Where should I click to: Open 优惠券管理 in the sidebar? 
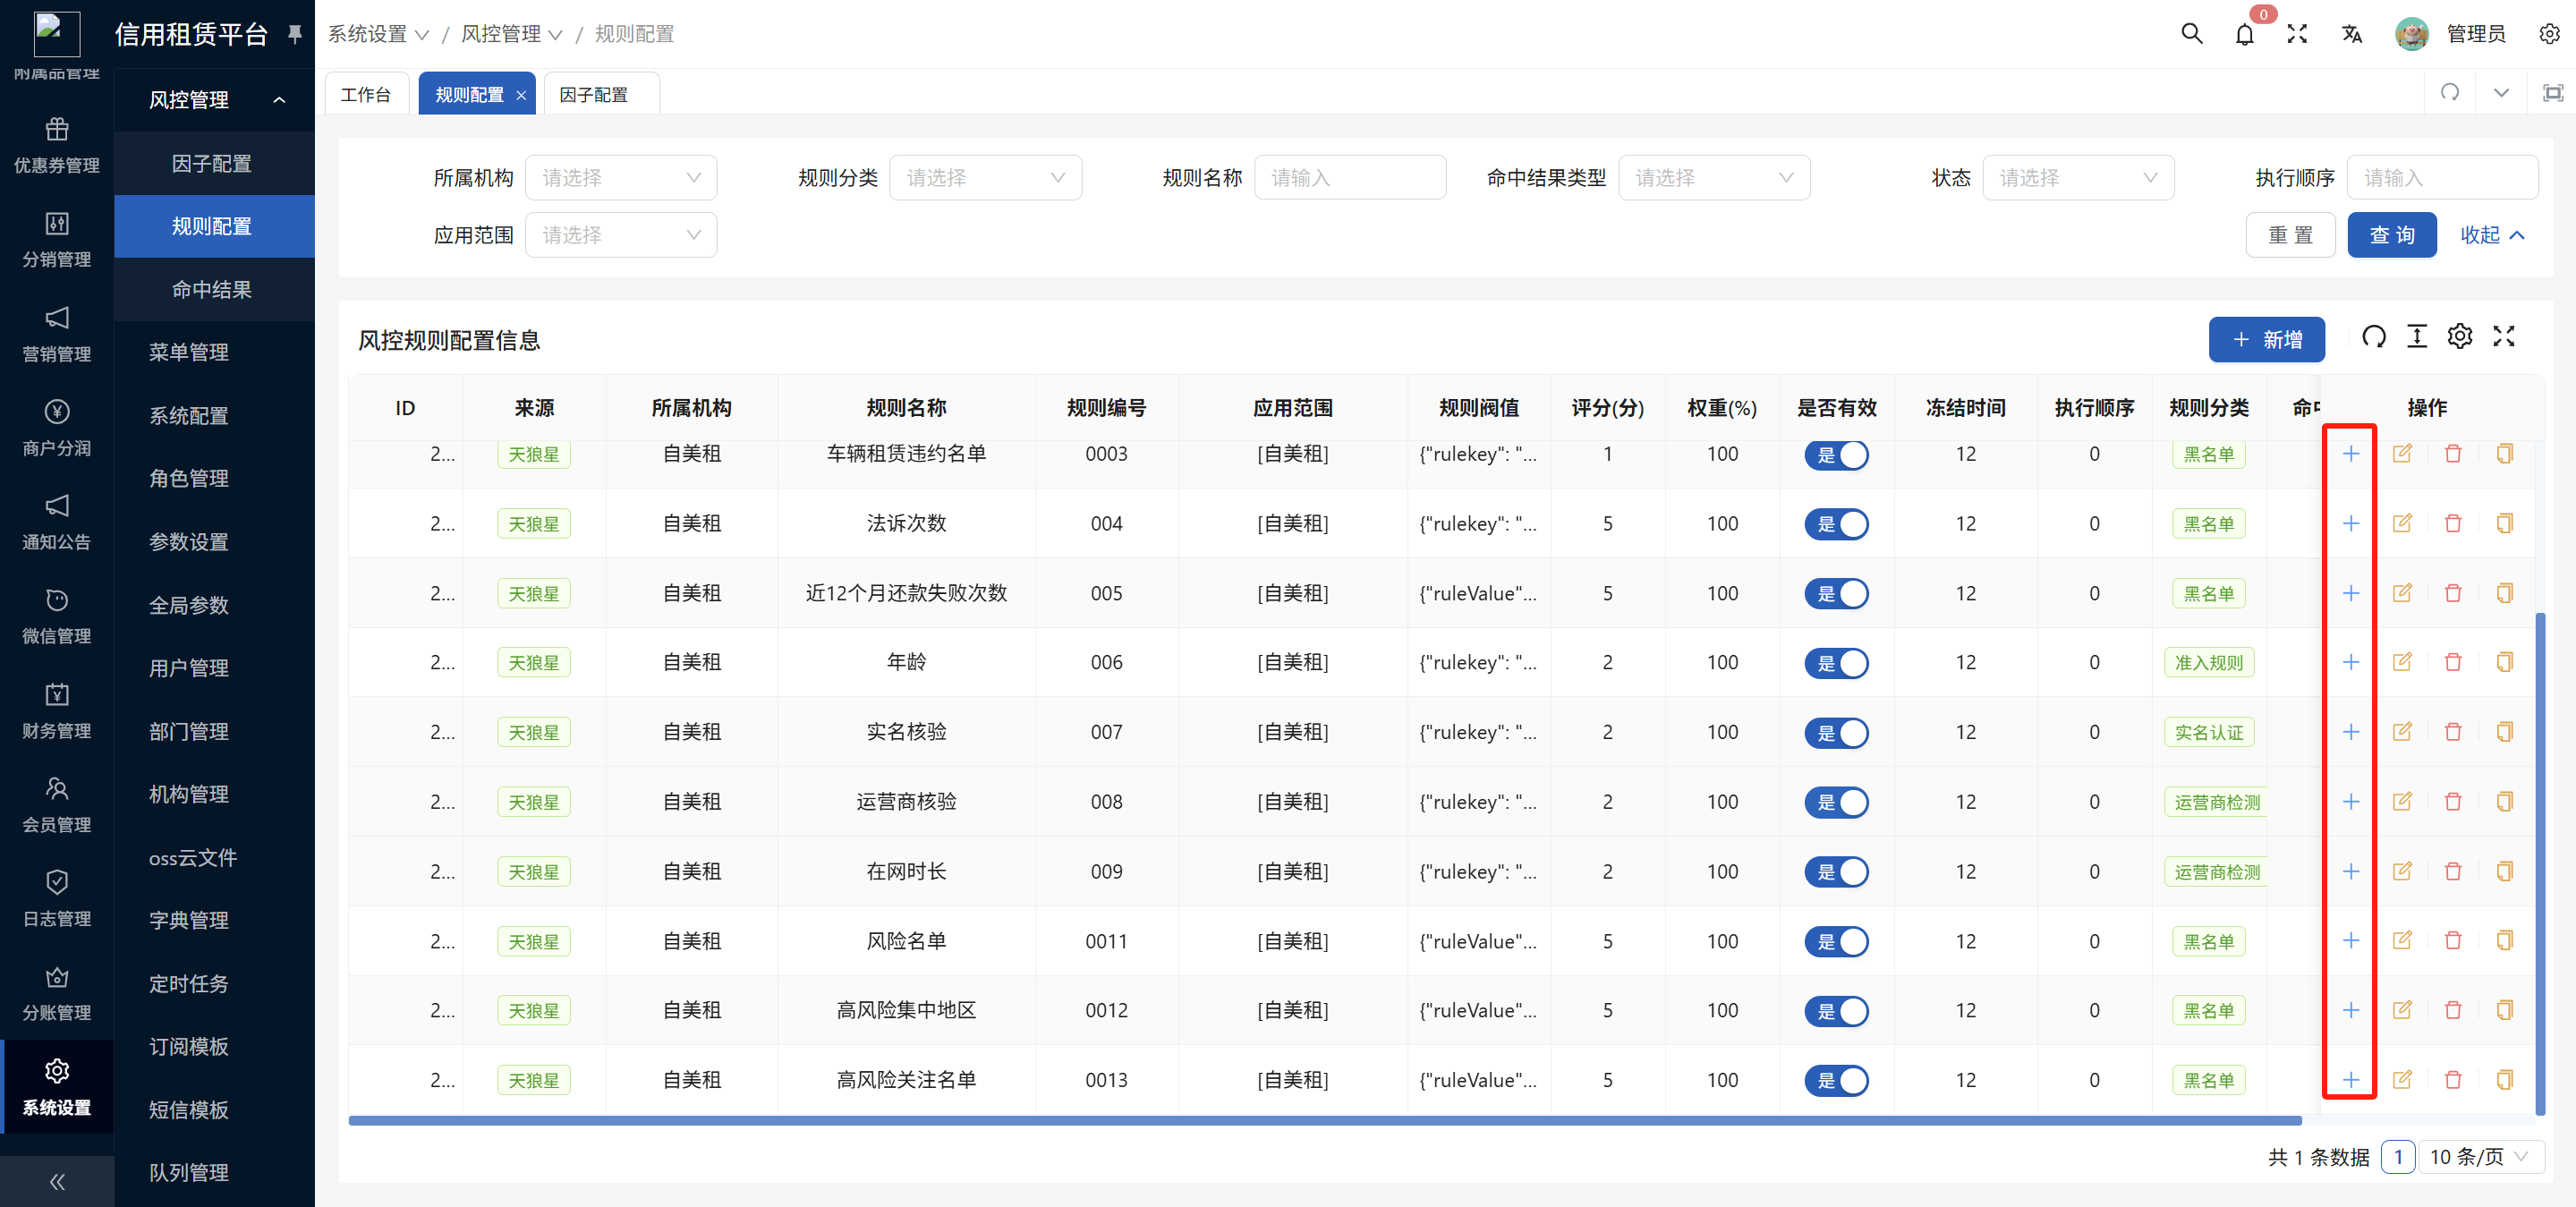tap(57, 145)
